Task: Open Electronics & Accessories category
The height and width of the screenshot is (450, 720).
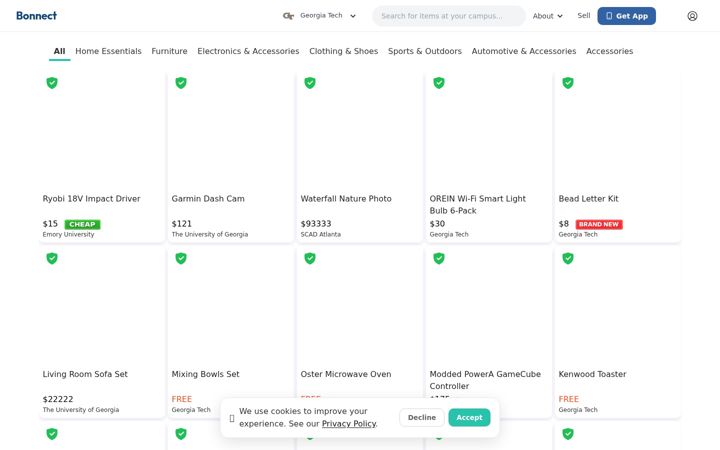Action: (248, 51)
